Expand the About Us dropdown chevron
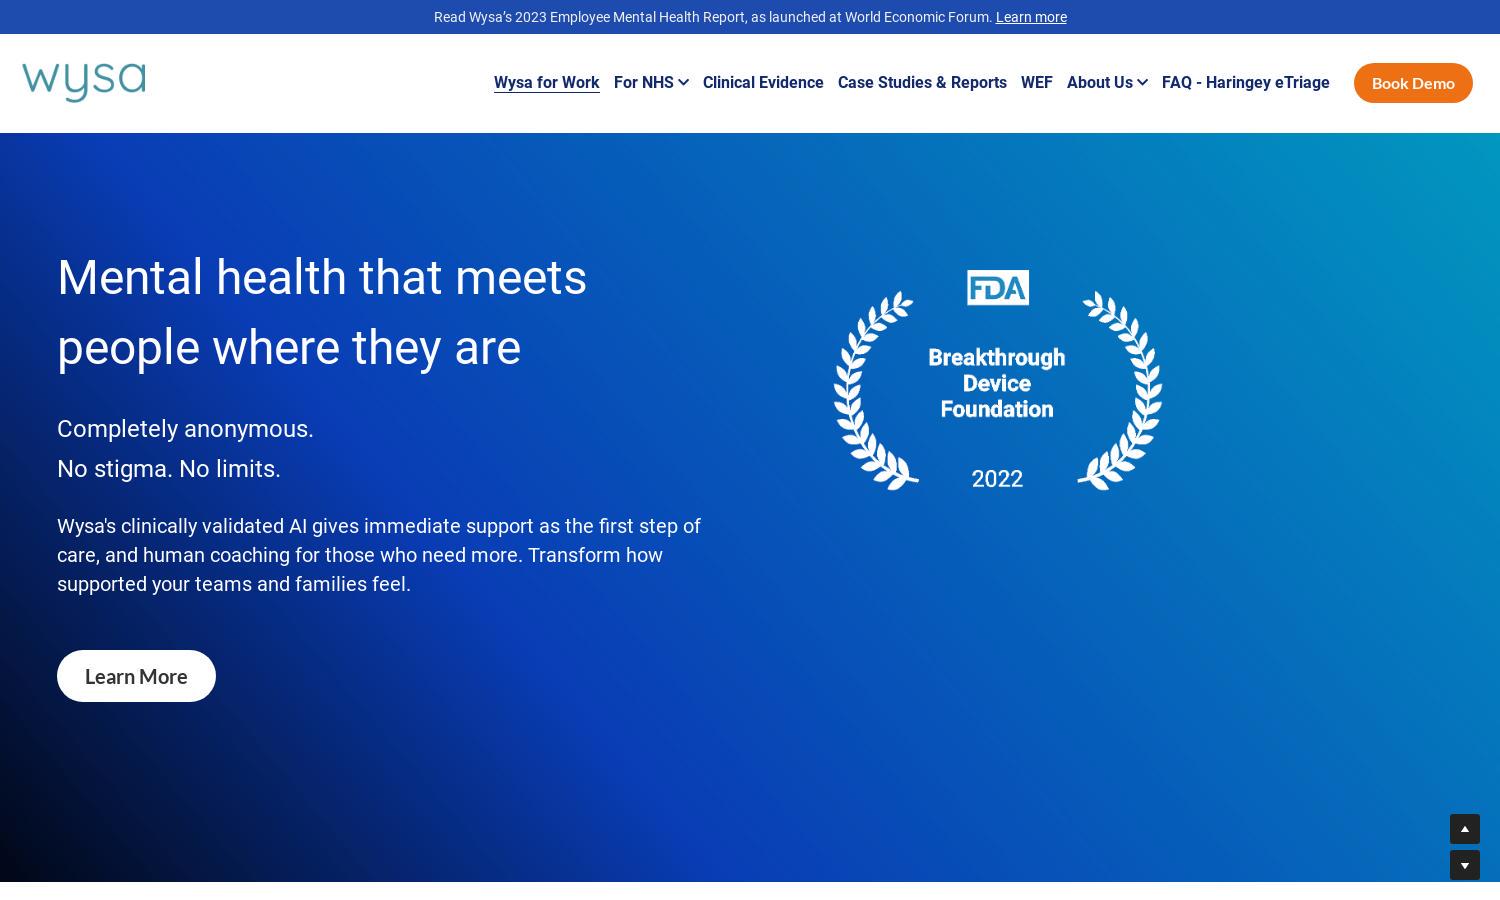 [x=1142, y=83]
